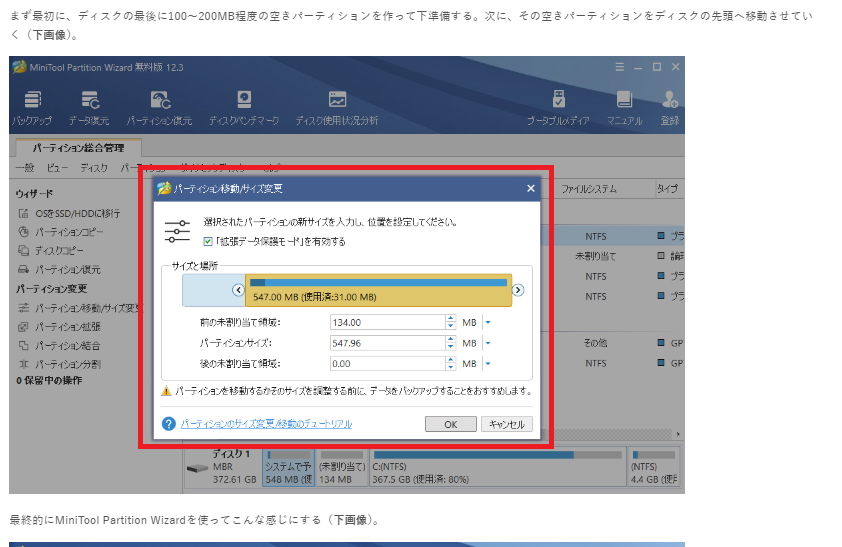Open the hamburger menu icon in title bar

point(620,67)
